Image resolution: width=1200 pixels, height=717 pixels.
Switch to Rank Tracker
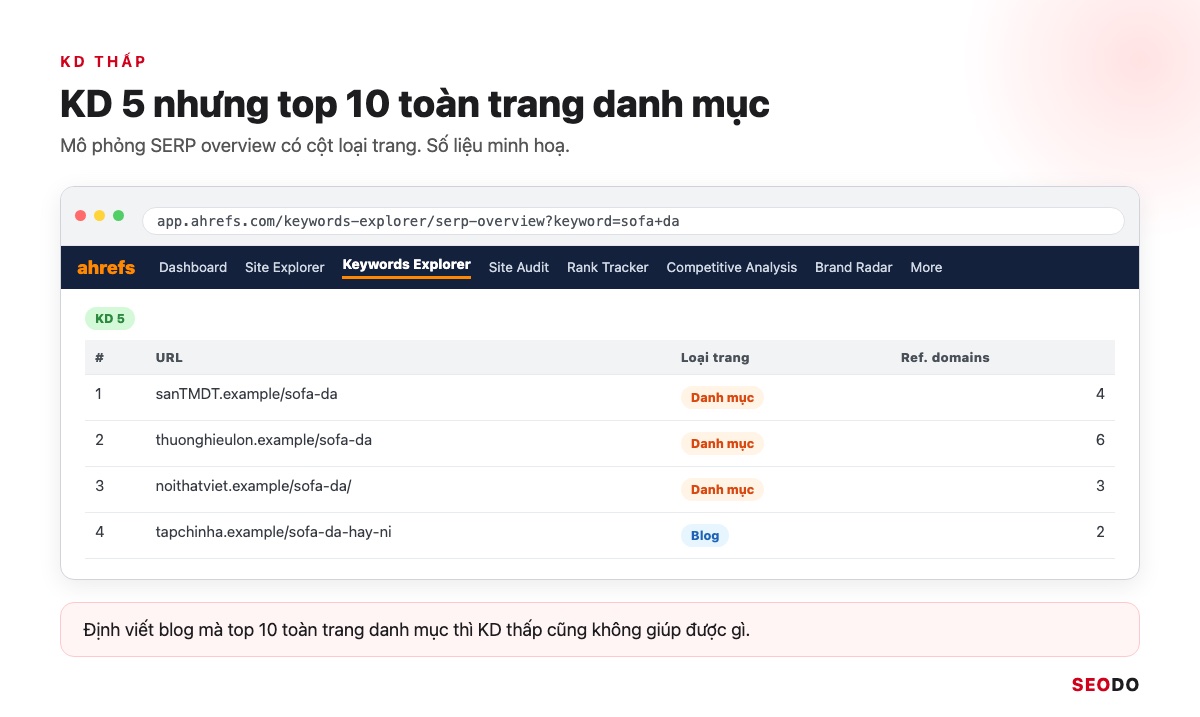(608, 267)
